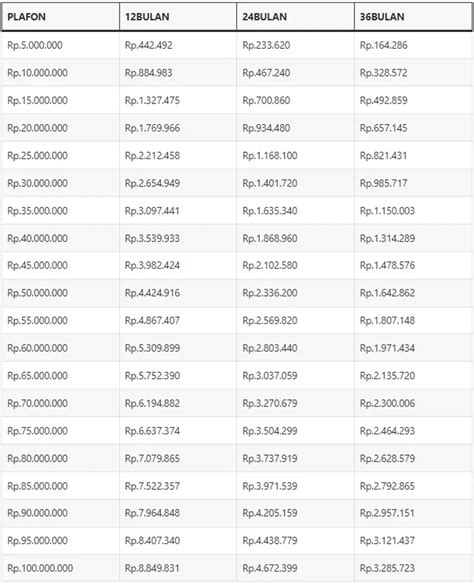Select the Rp.3.285.723 cell
This screenshot has width=474, height=584.
tap(413, 568)
